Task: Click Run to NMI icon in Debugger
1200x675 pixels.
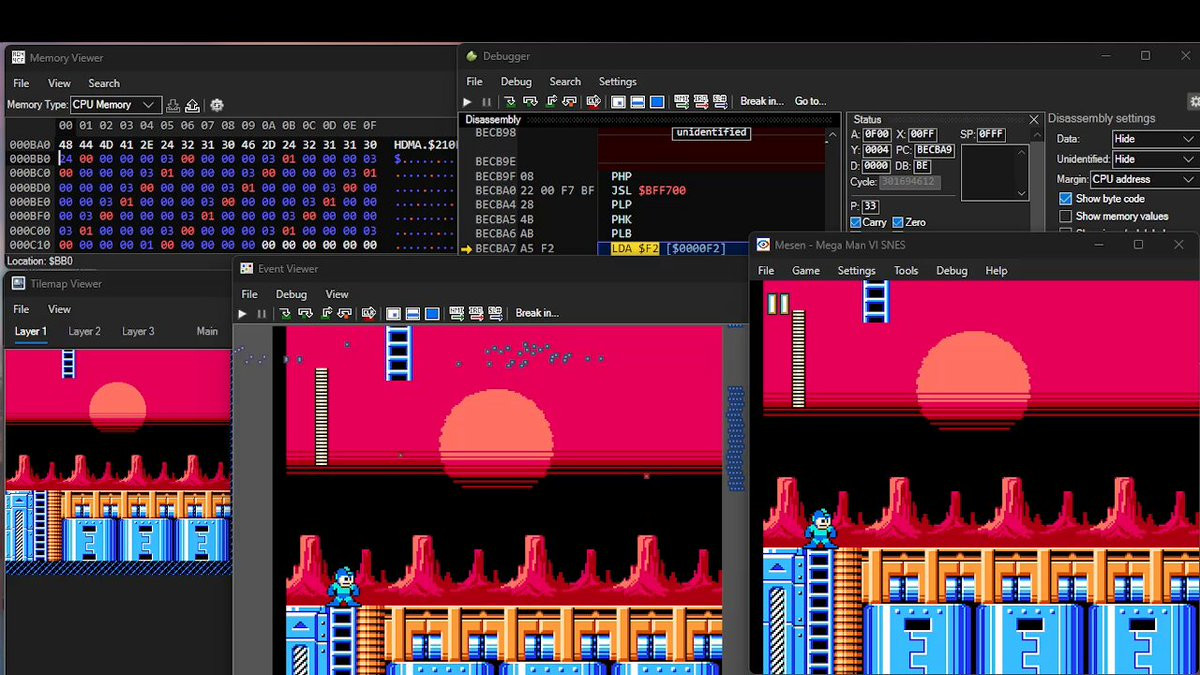Action: click(682, 102)
